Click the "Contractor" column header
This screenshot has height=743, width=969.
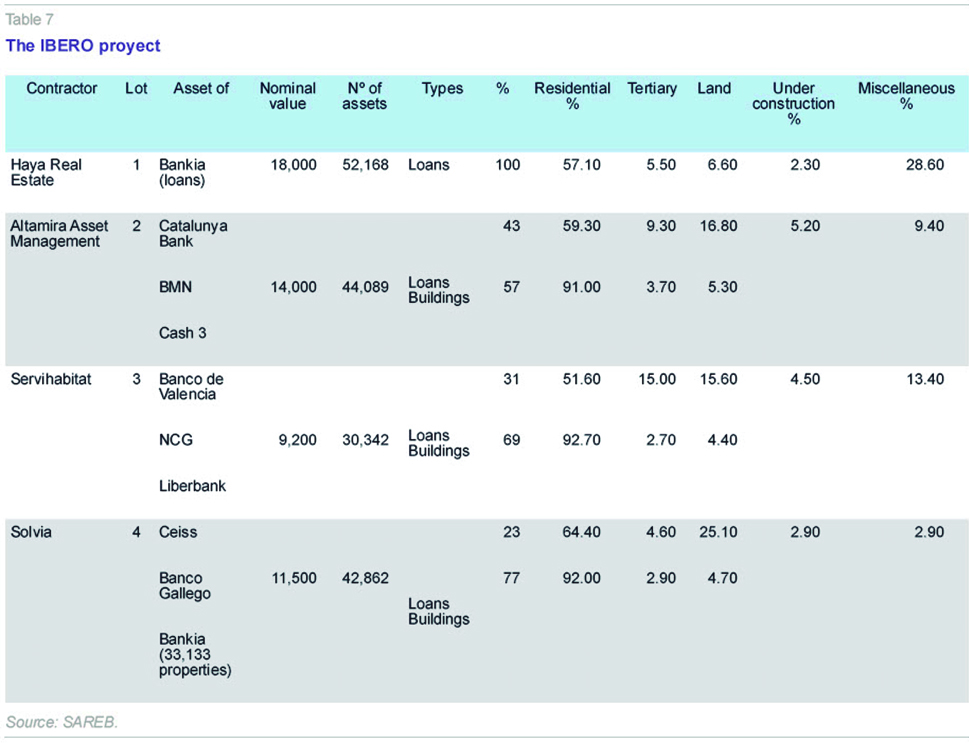click(x=62, y=89)
